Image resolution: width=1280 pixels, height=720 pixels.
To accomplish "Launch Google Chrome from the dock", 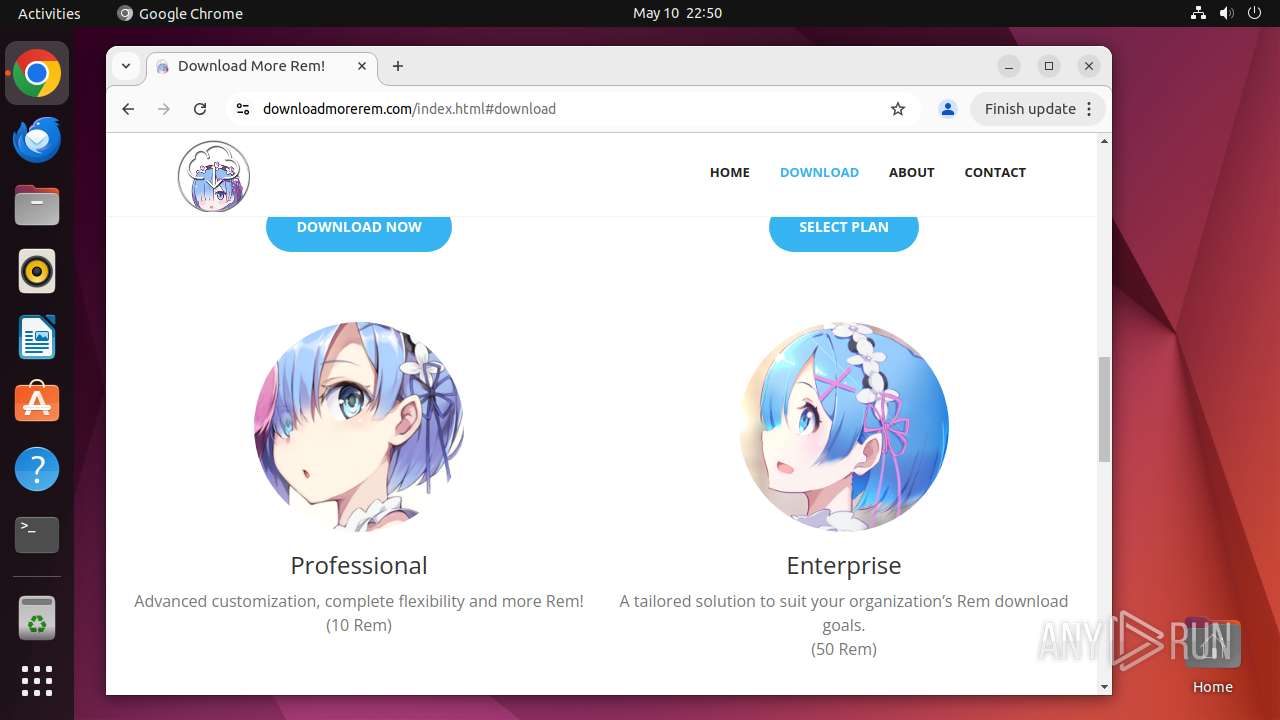I will coord(37,73).
